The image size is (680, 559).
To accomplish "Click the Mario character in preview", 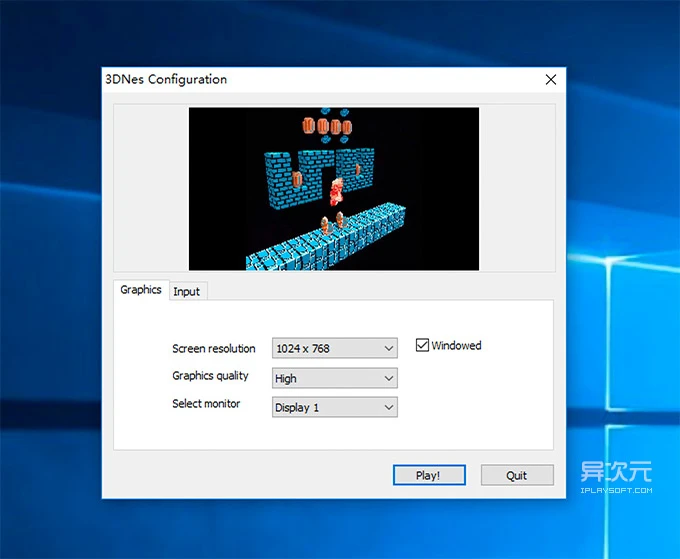I will pyautogui.click(x=338, y=190).
